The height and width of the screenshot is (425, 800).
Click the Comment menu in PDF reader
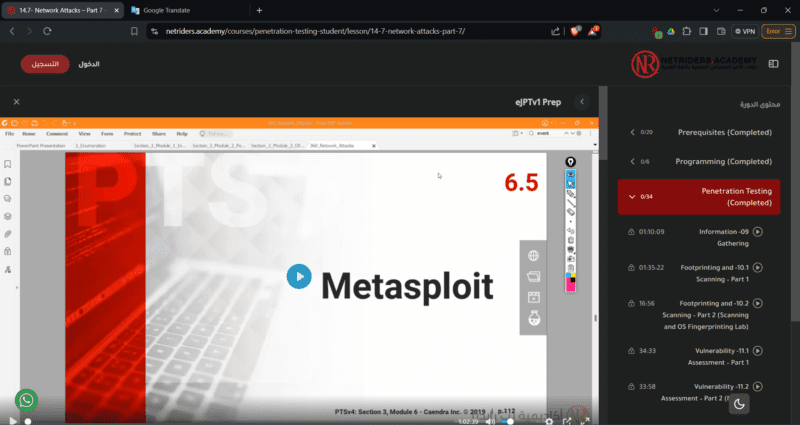point(57,134)
